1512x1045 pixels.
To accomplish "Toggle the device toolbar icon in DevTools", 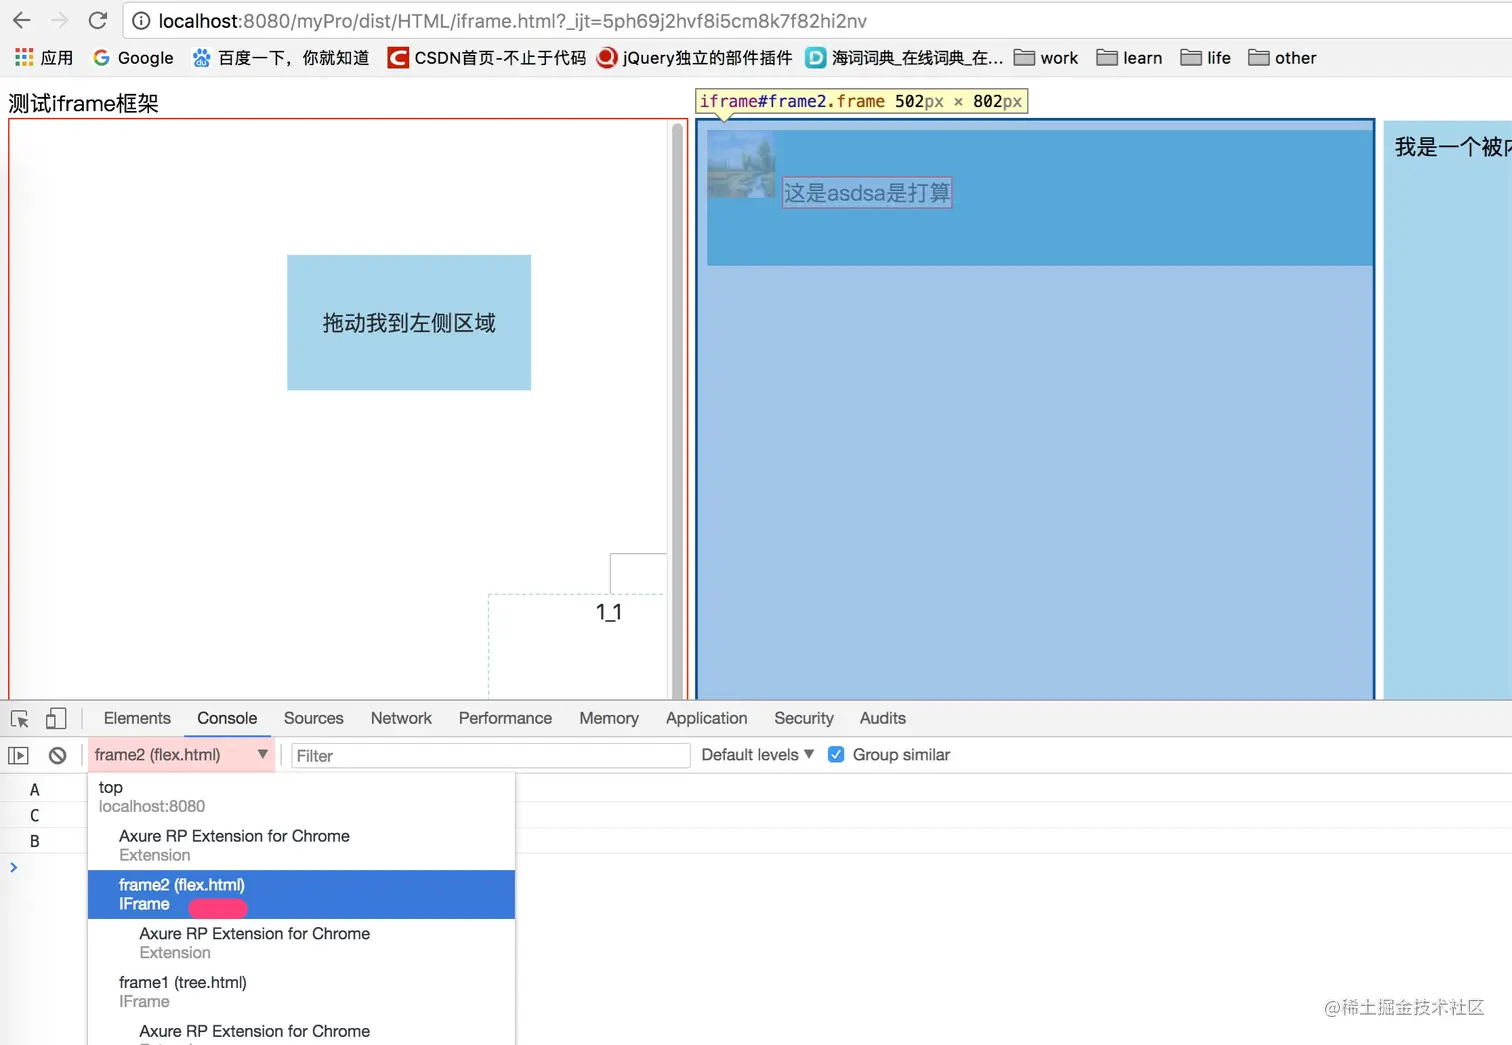I will 56,718.
